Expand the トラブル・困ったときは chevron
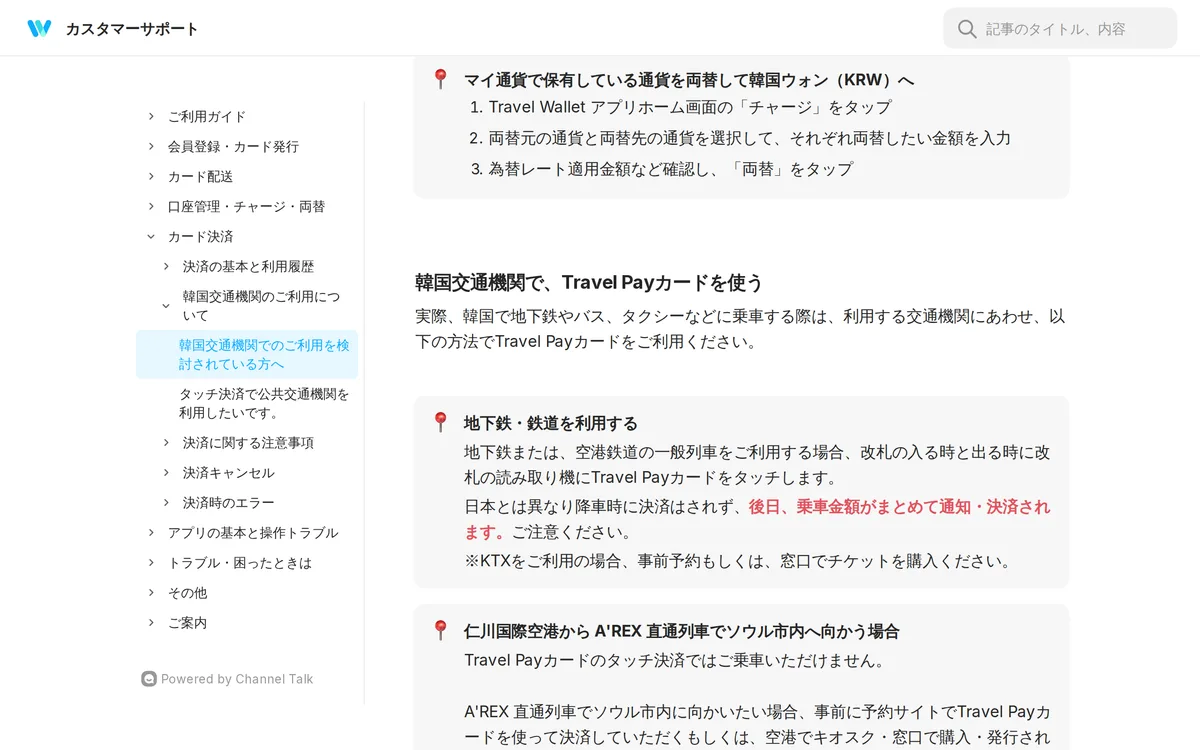This screenshot has height=750, width=1200. [151, 562]
